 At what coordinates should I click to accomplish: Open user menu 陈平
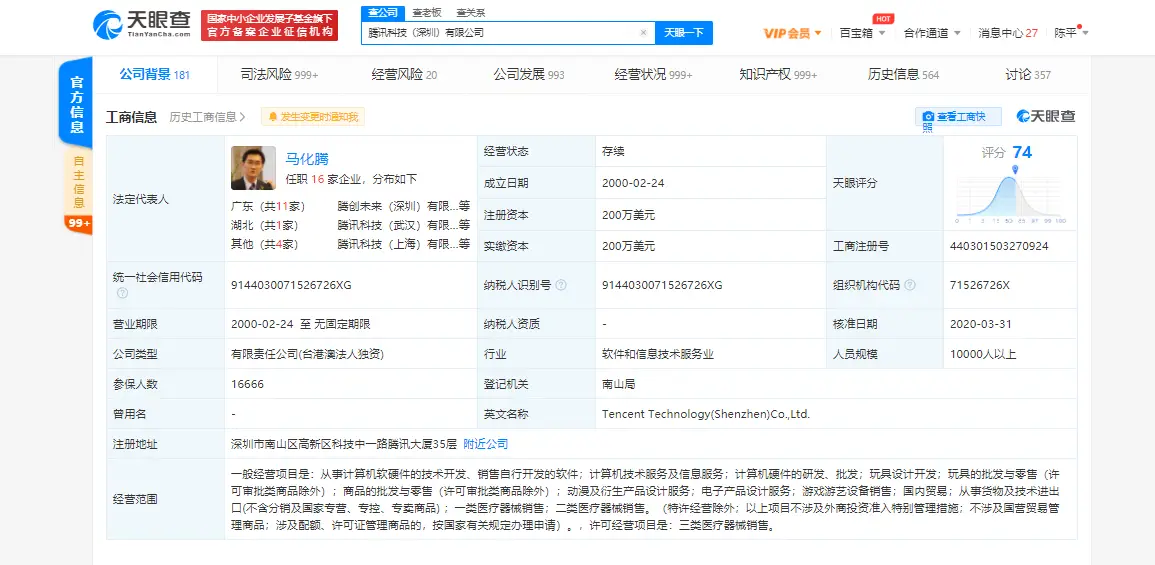pyautogui.click(x=1072, y=33)
